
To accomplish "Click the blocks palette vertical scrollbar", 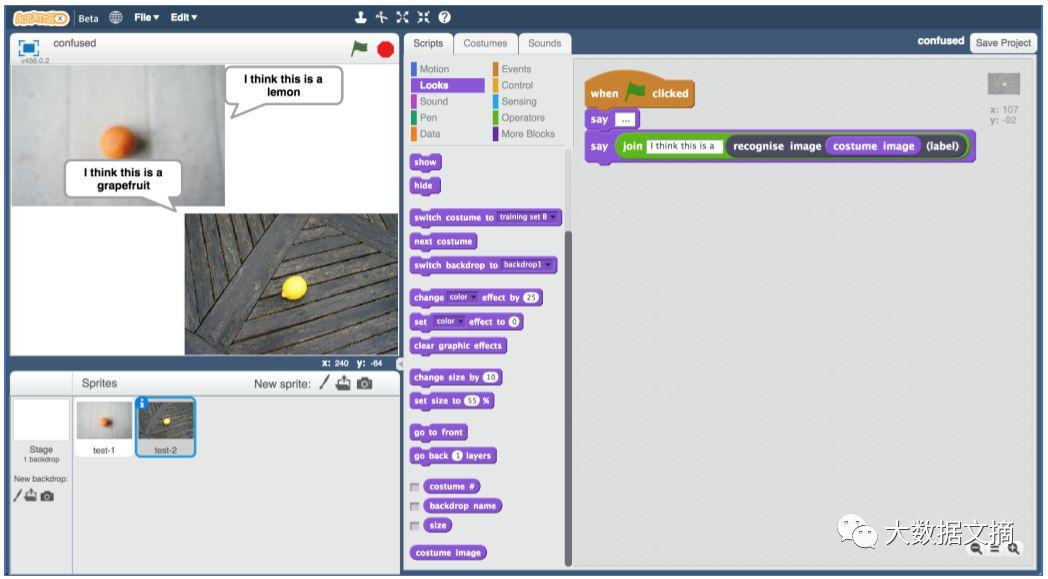I will pos(568,398).
